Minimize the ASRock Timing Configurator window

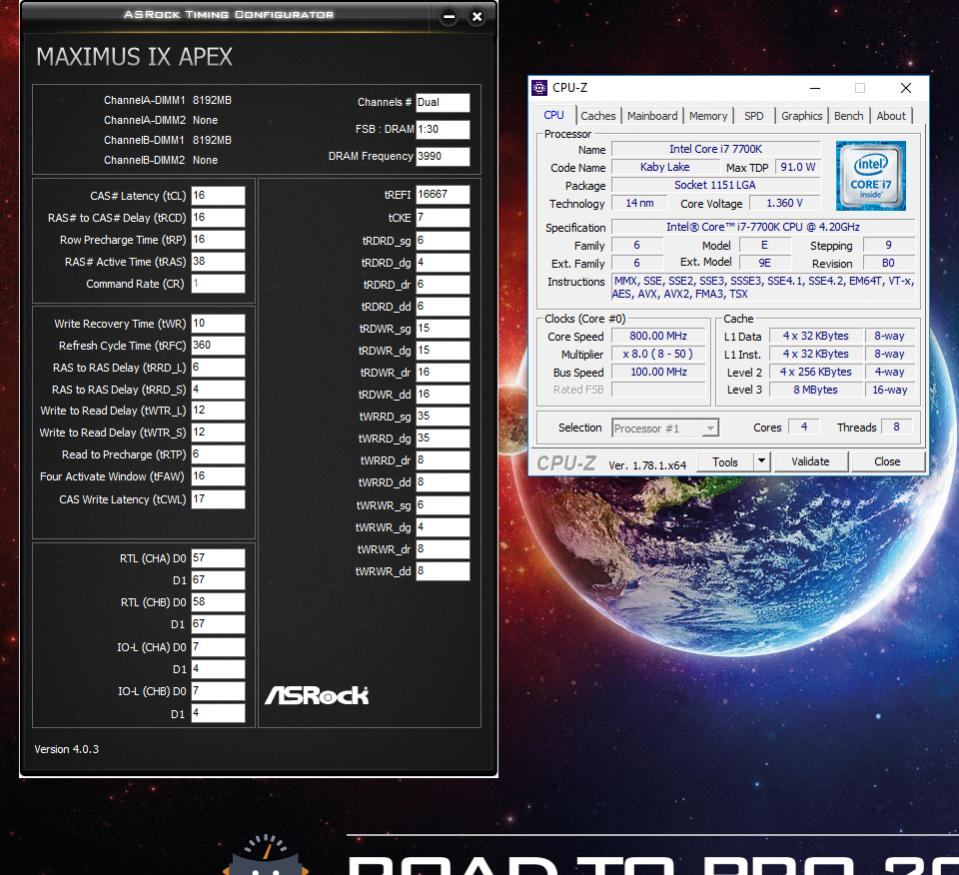(x=449, y=17)
